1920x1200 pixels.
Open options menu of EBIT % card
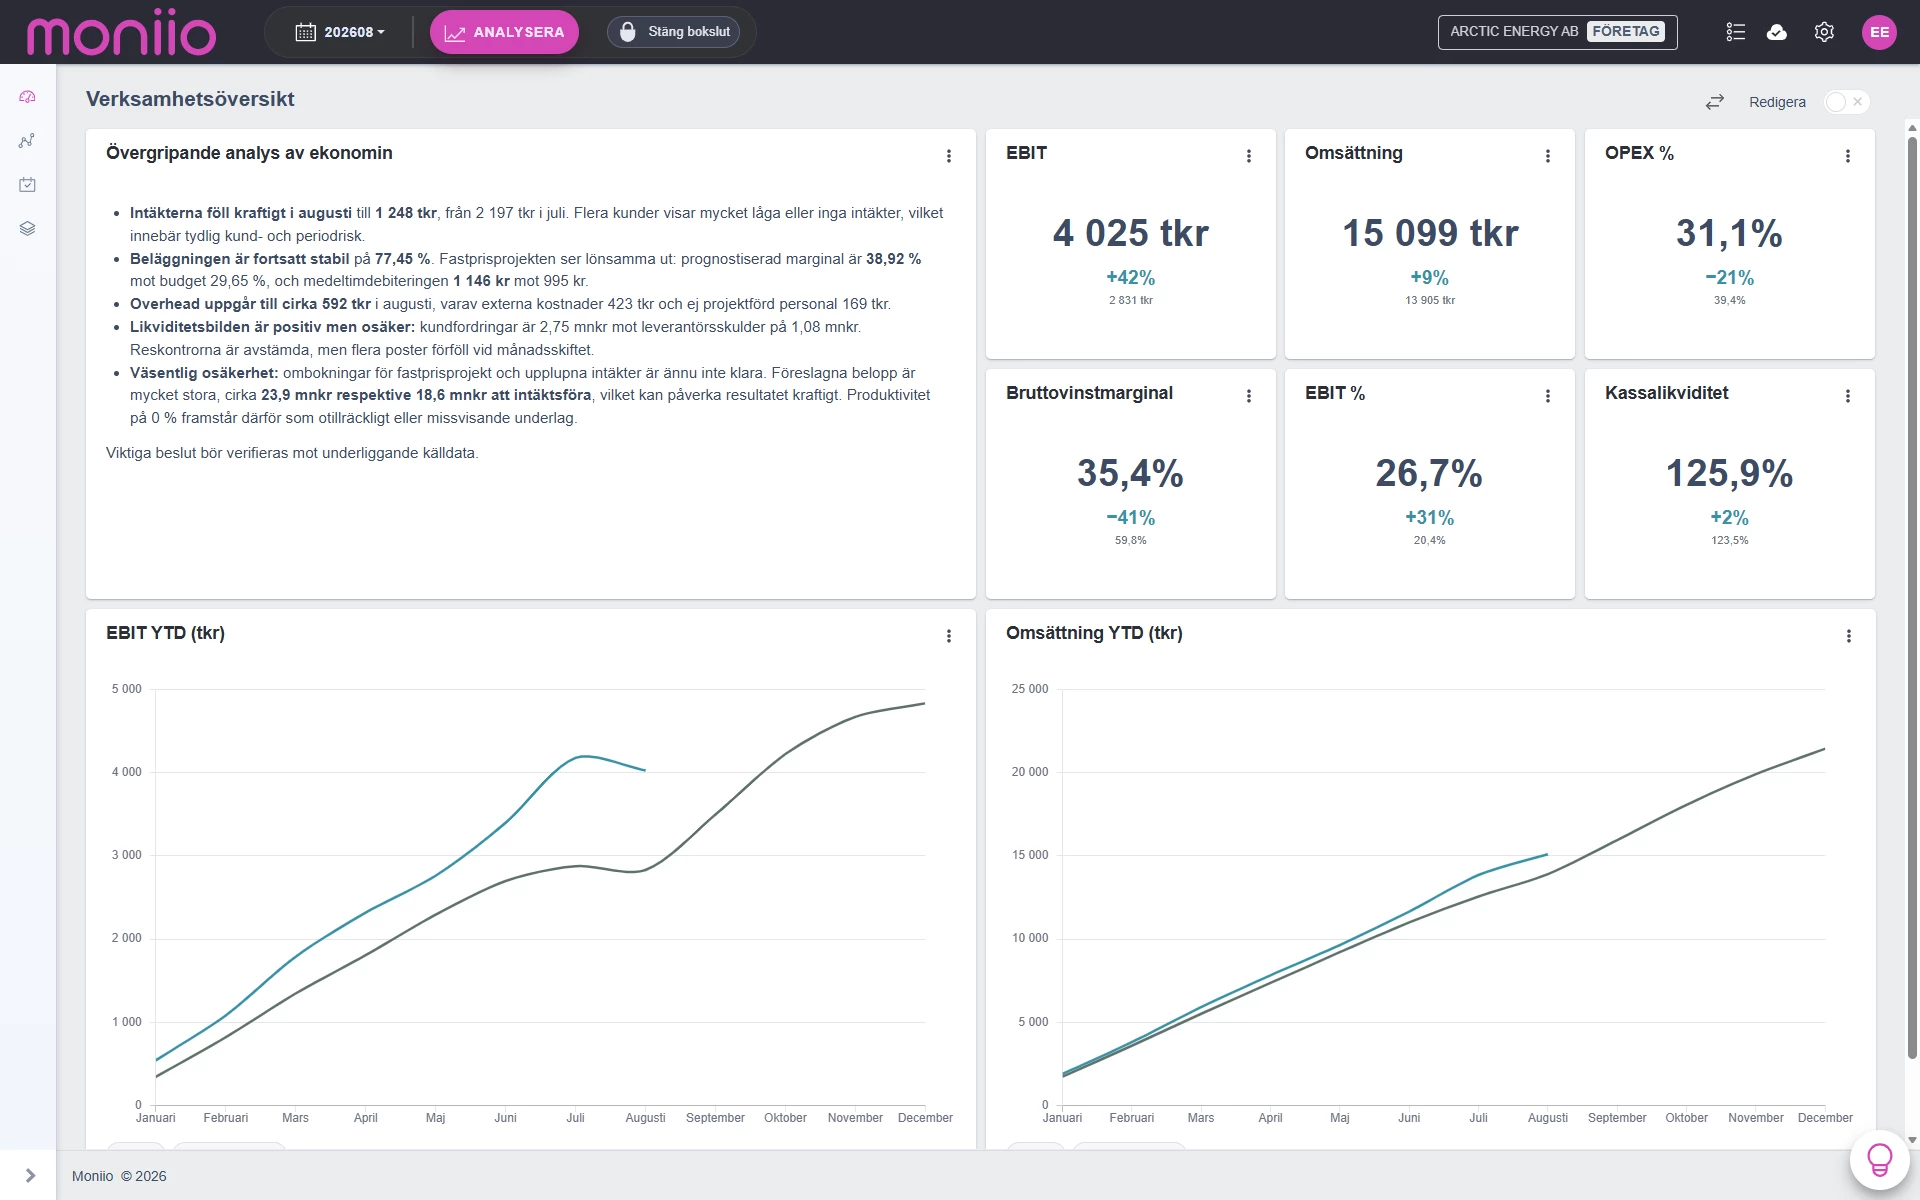coord(1548,396)
